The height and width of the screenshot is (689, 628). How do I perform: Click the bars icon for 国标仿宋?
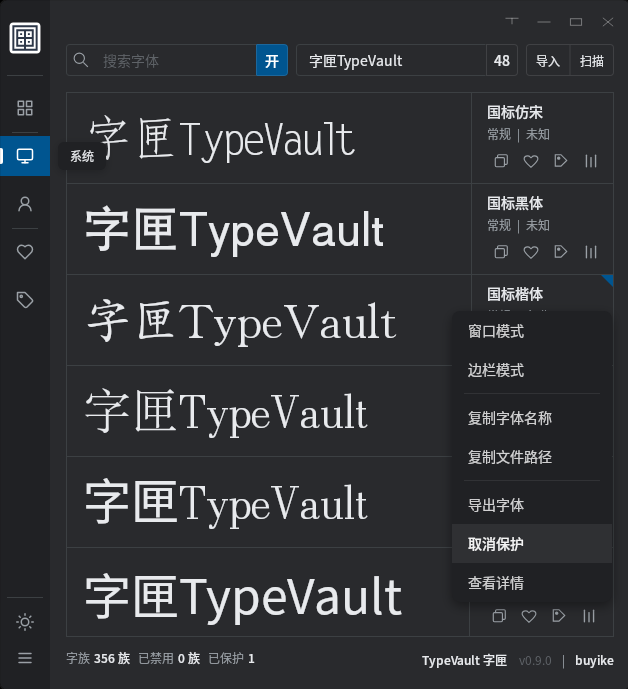coord(591,161)
